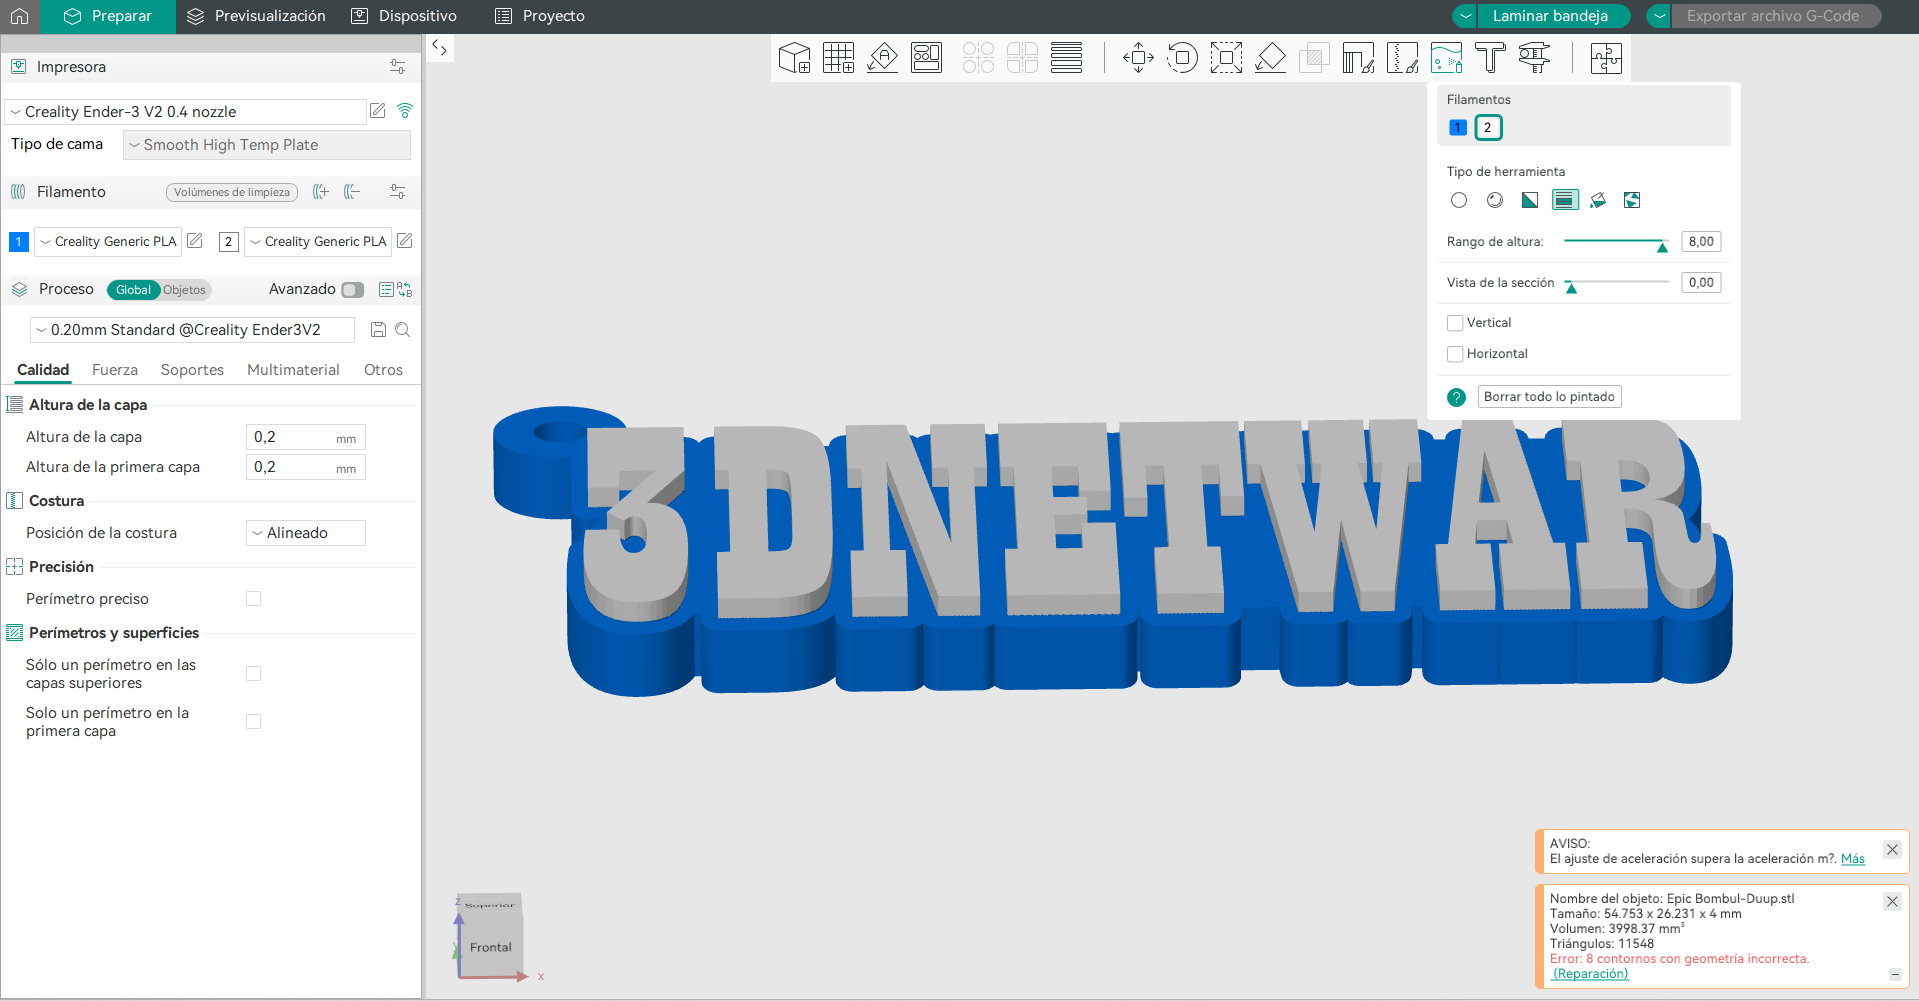Click the Add model cube icon
This screenshot has width=1919, height=1001.
click(794, 58)
